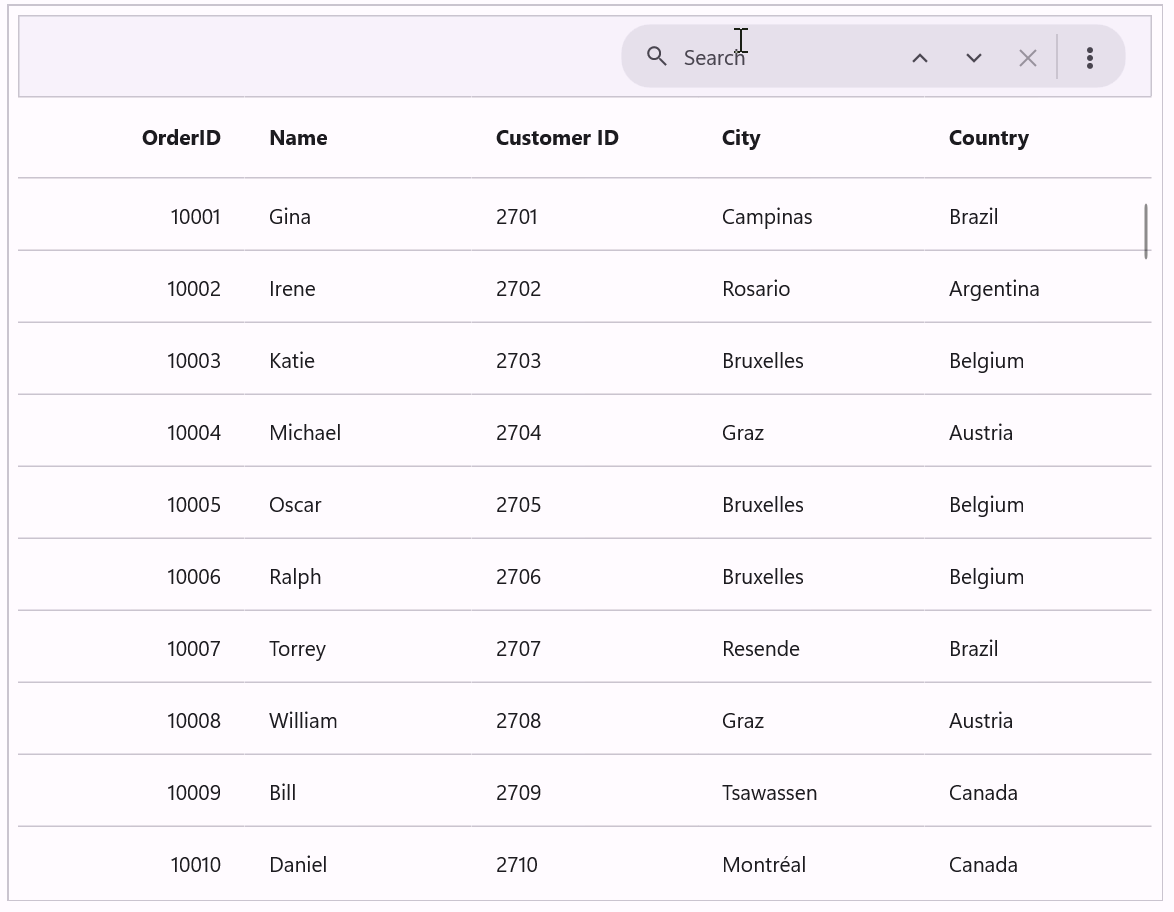Select order ID cell 10007

194,648
